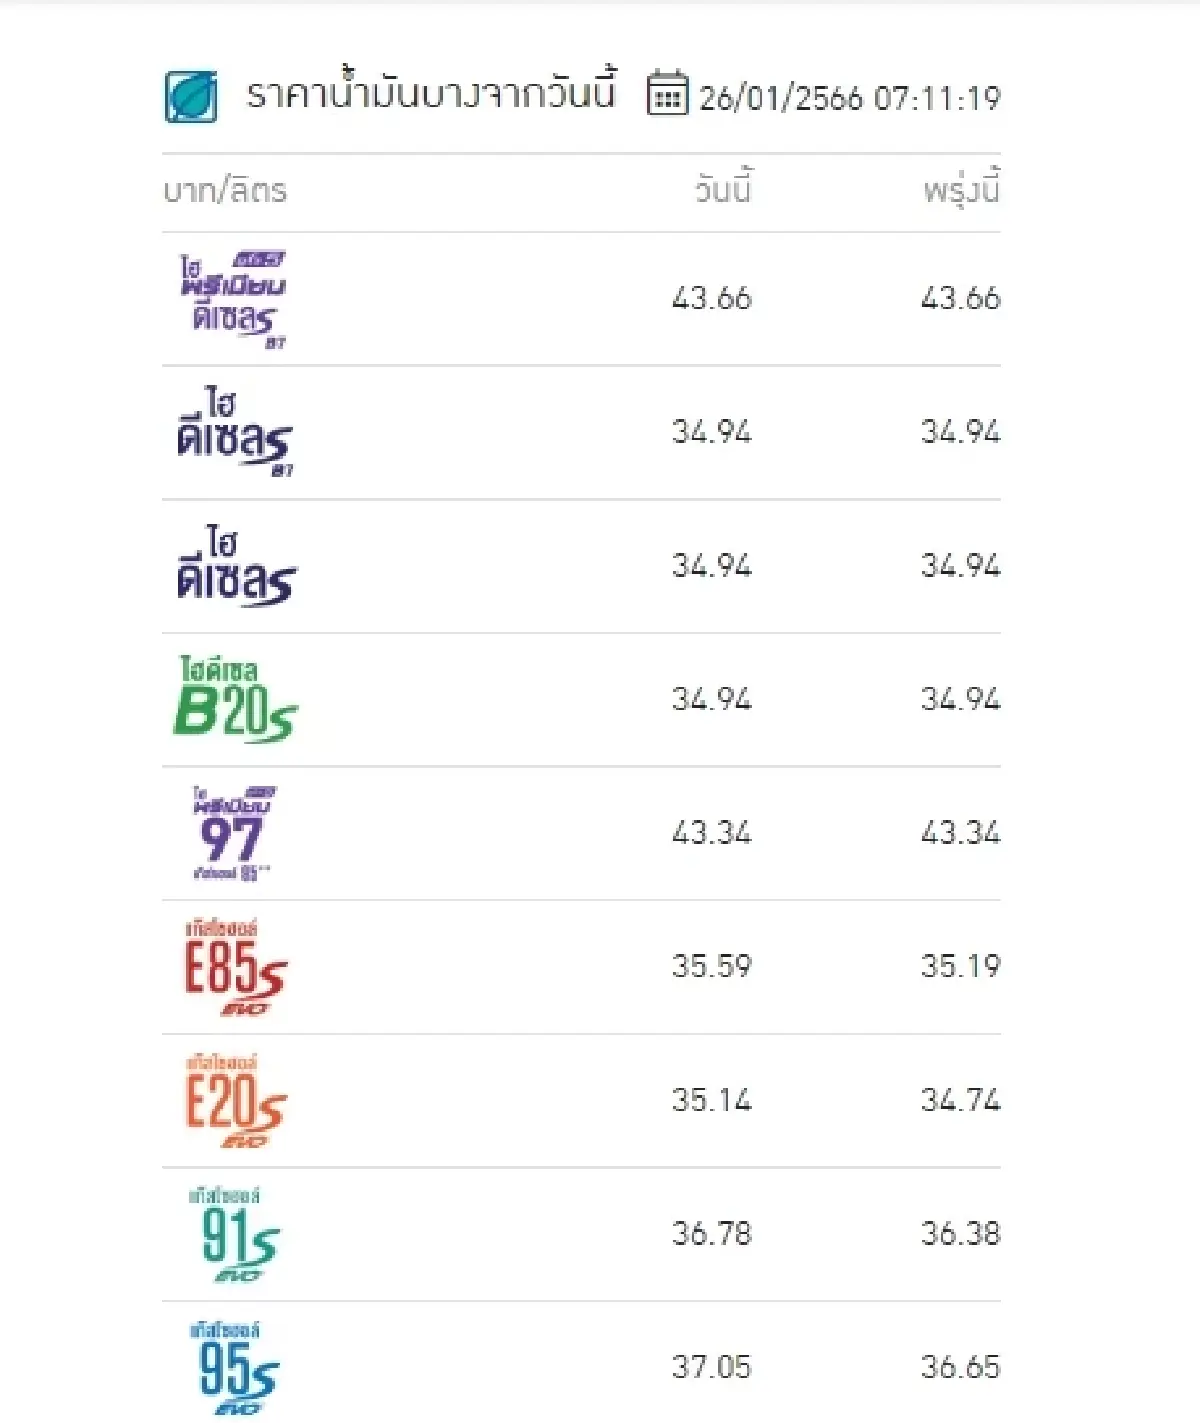Click tomorrow's E85 price 35.19

pyautogui.click(x=960, y=967)
